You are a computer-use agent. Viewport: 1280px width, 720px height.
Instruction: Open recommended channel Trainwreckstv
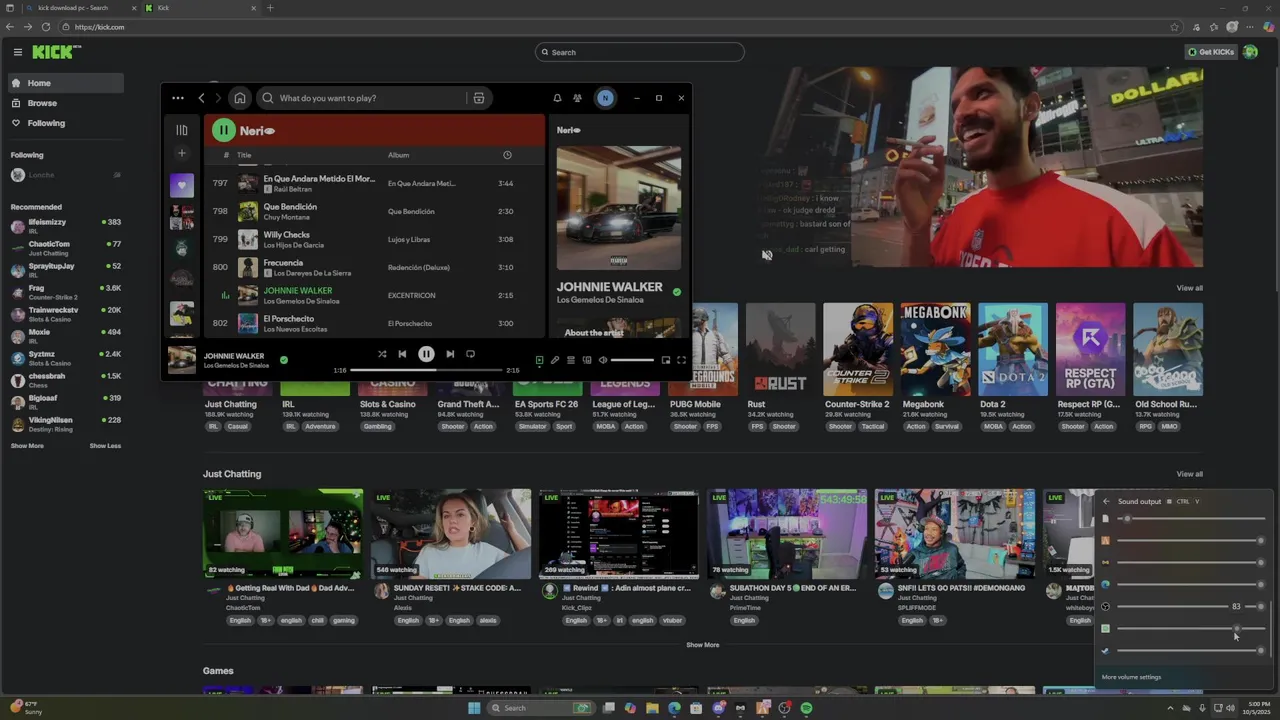point(65,314)
